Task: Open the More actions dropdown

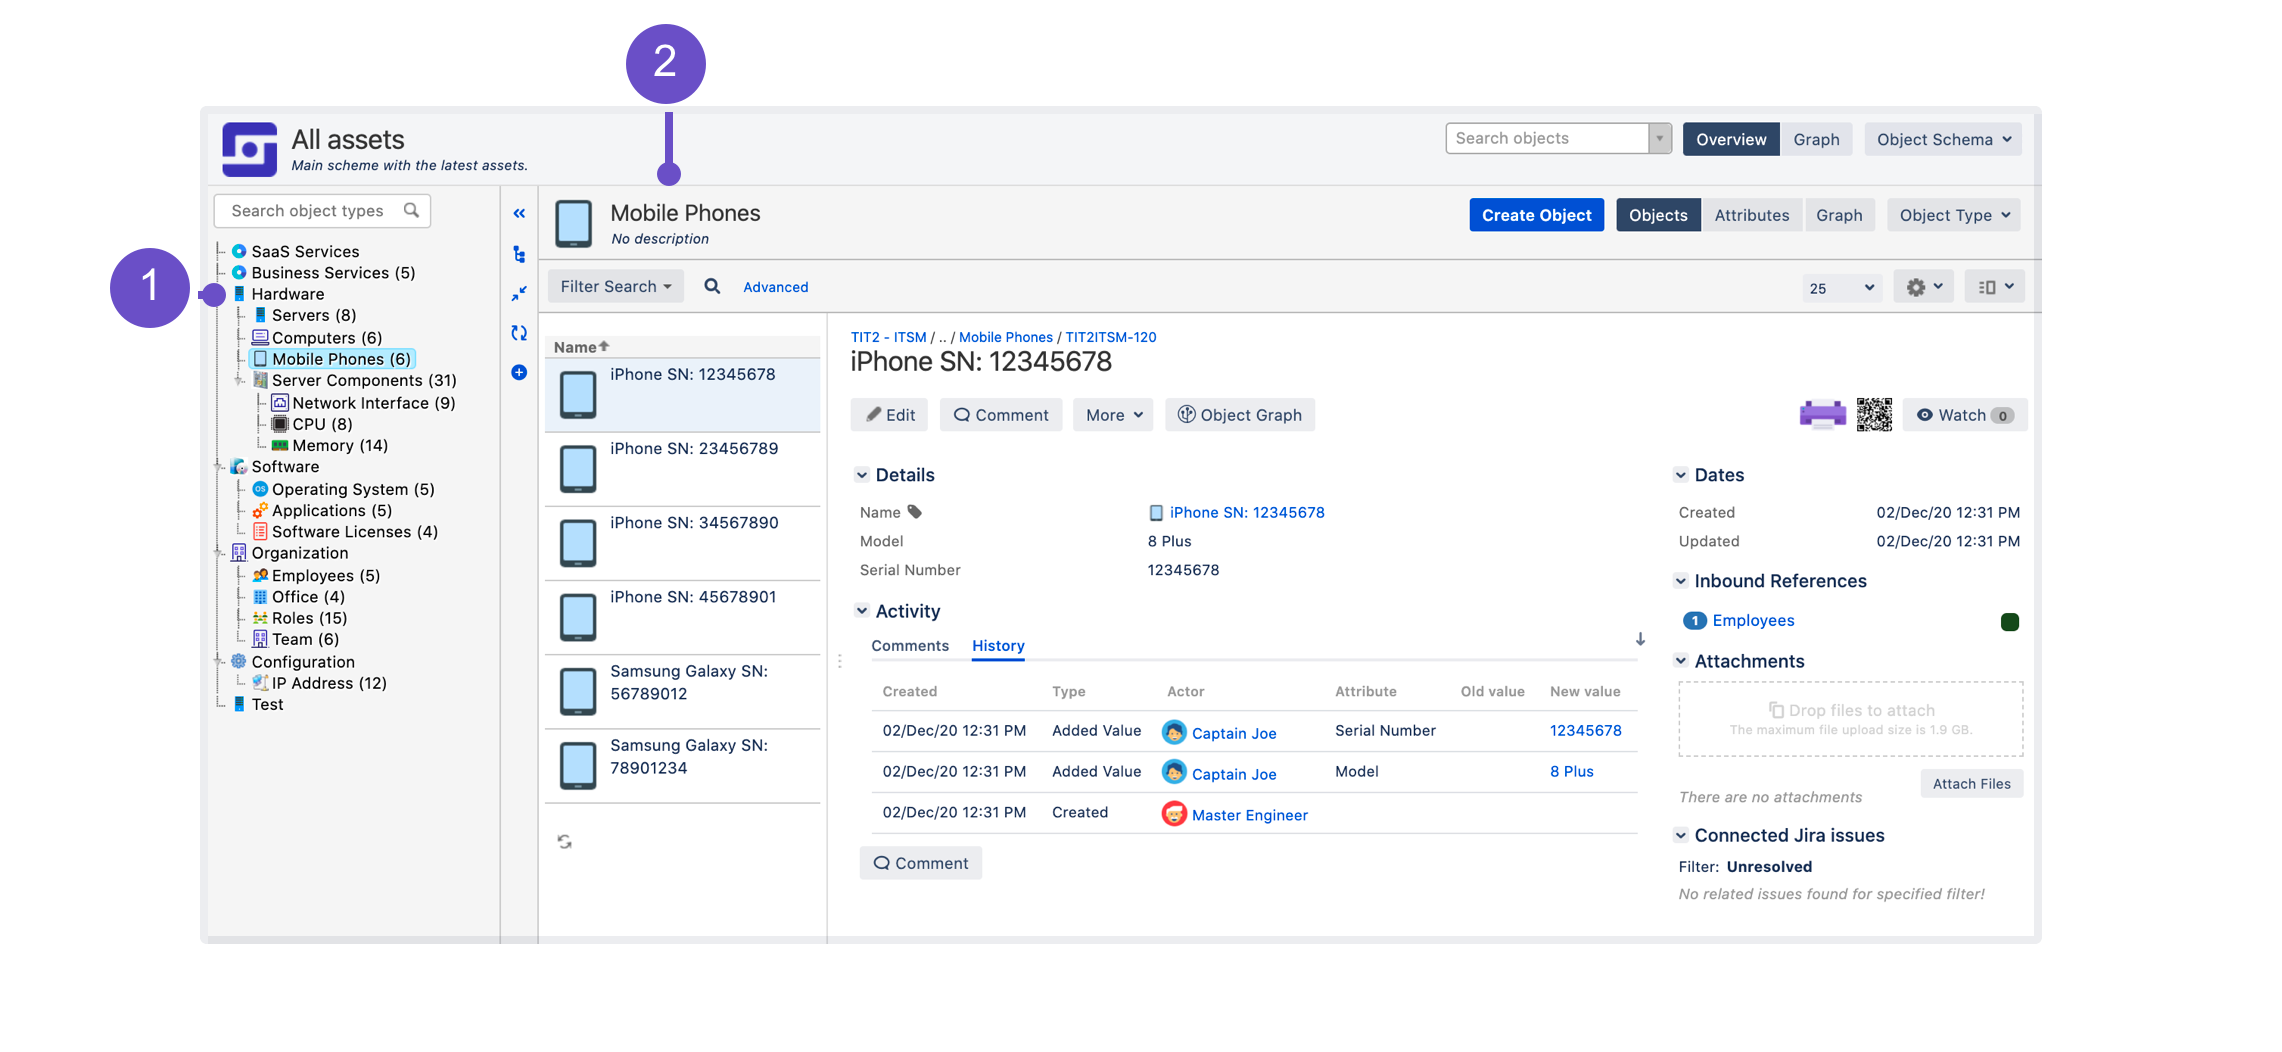Action: (1113, 415)
